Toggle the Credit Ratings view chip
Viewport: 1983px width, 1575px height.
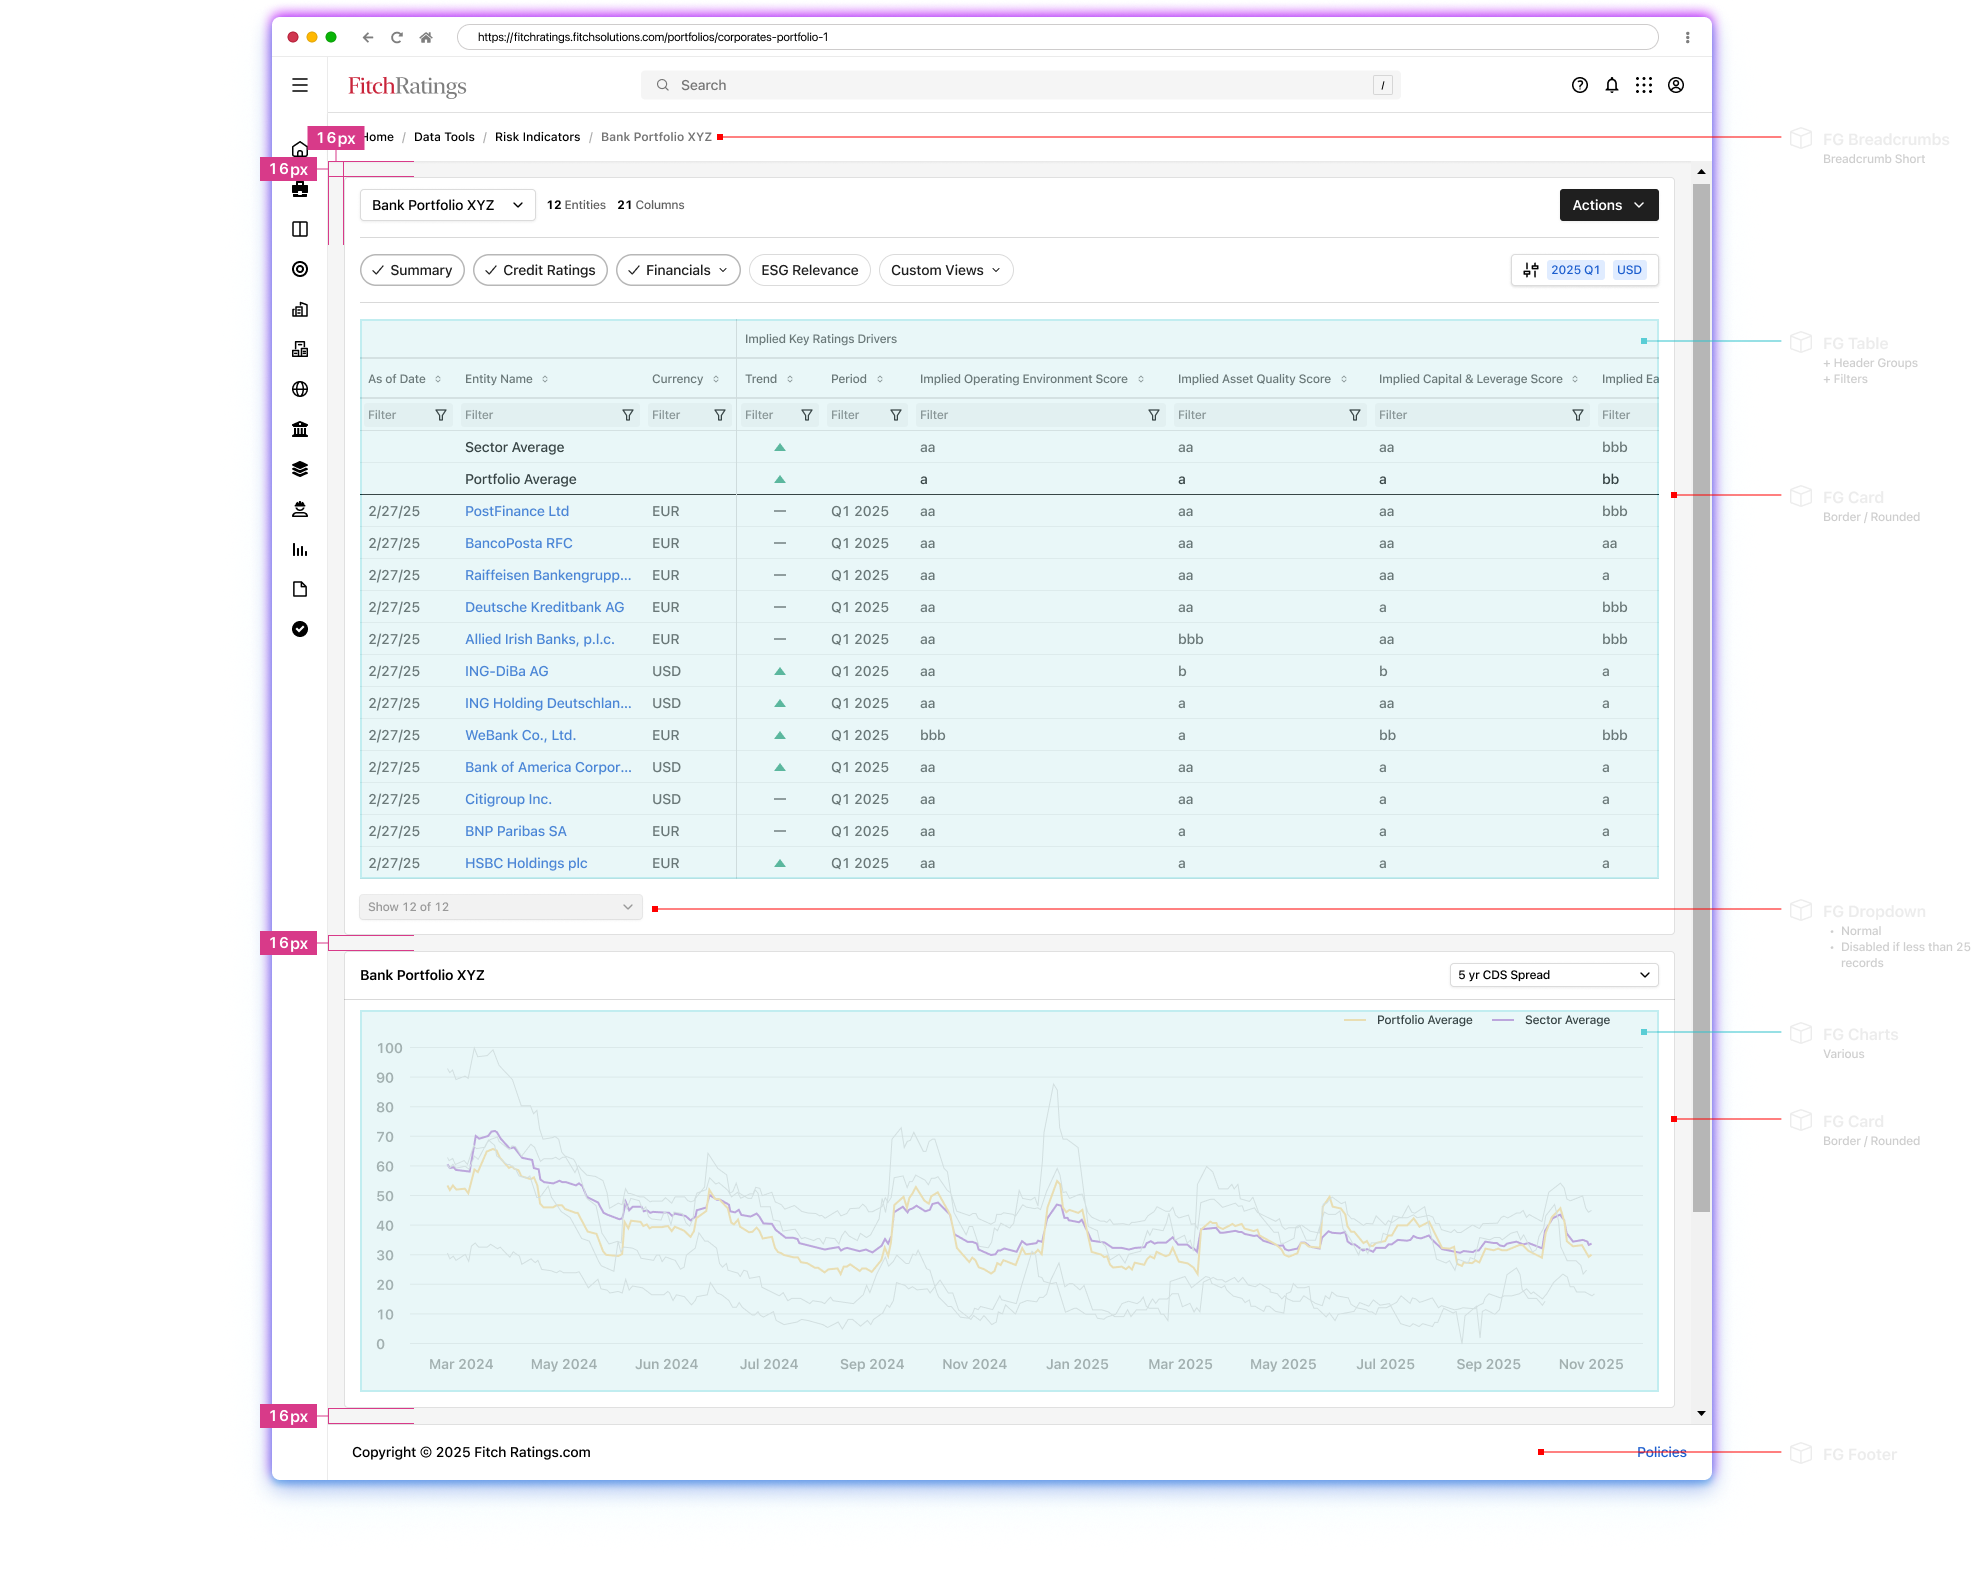[540, 270]
